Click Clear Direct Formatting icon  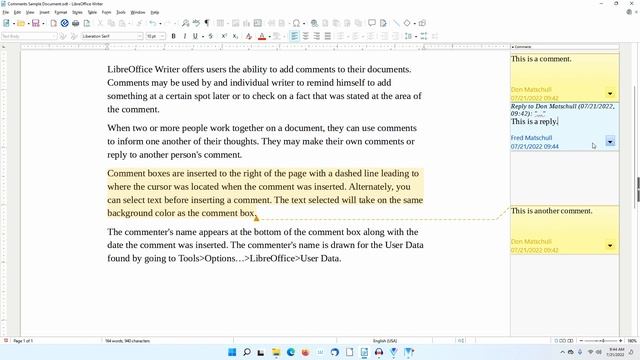(x=249, y=36)
